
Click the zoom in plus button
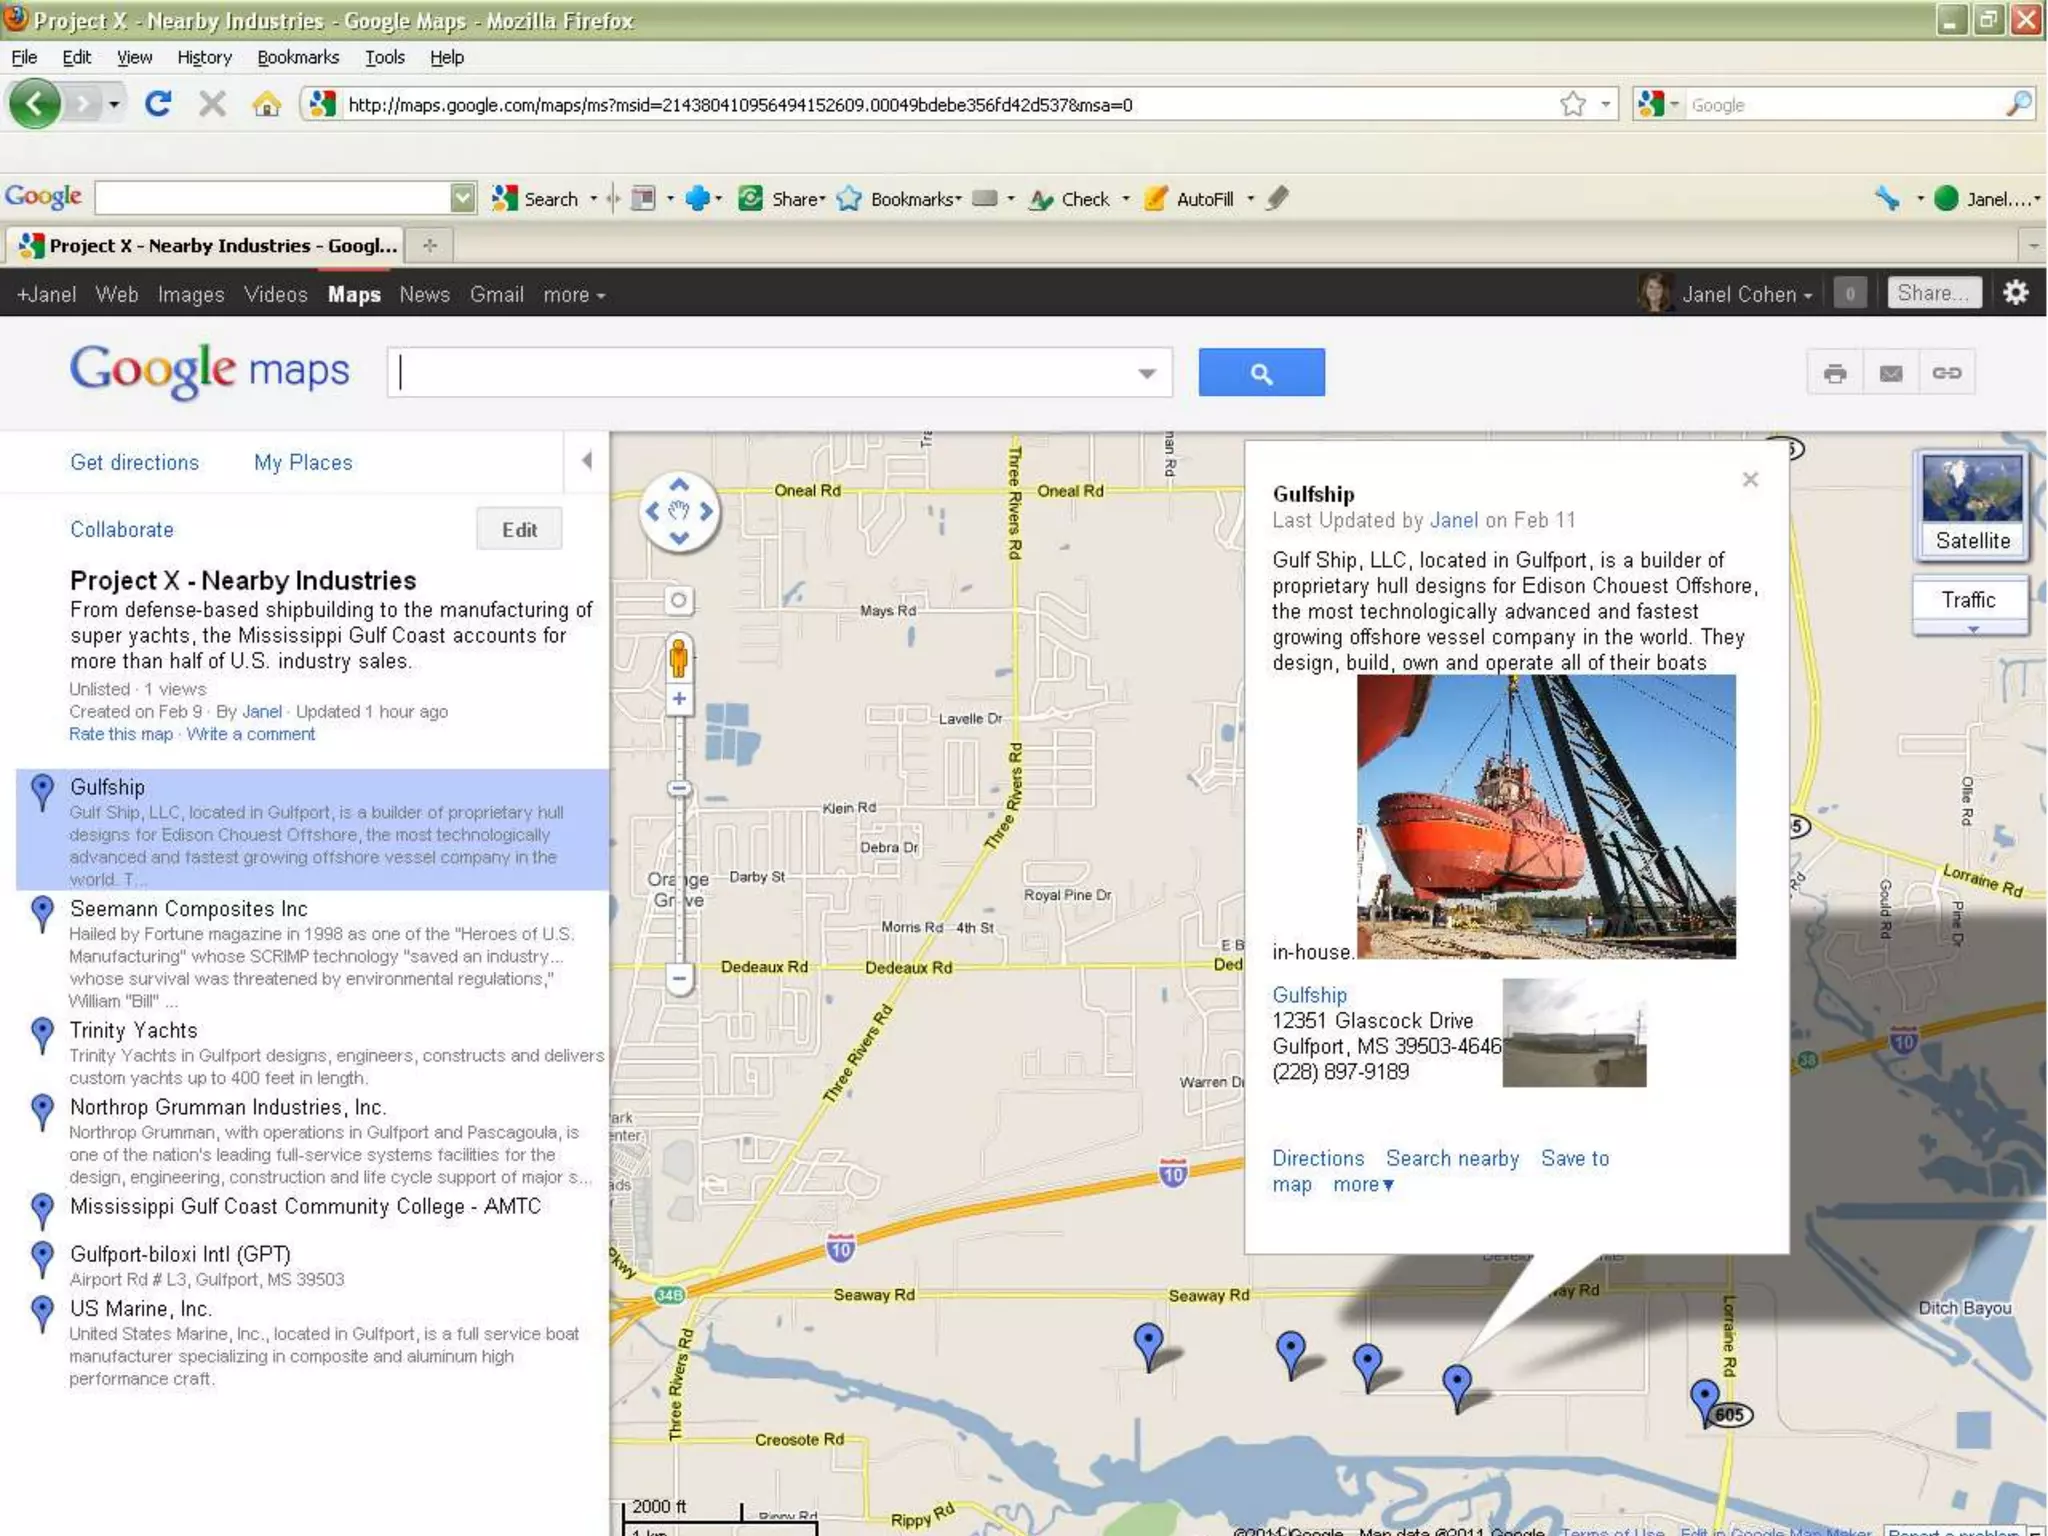click(679, 699)
